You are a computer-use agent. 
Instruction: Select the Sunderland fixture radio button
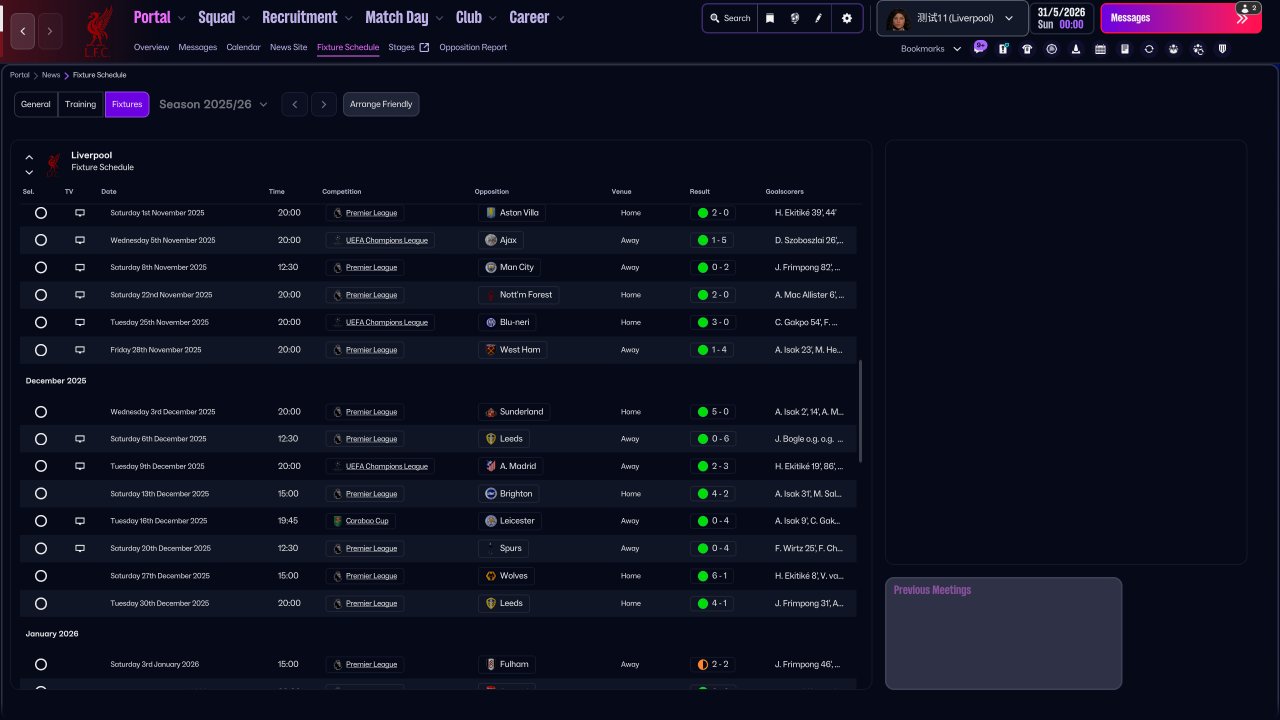[x=41, y=412]
